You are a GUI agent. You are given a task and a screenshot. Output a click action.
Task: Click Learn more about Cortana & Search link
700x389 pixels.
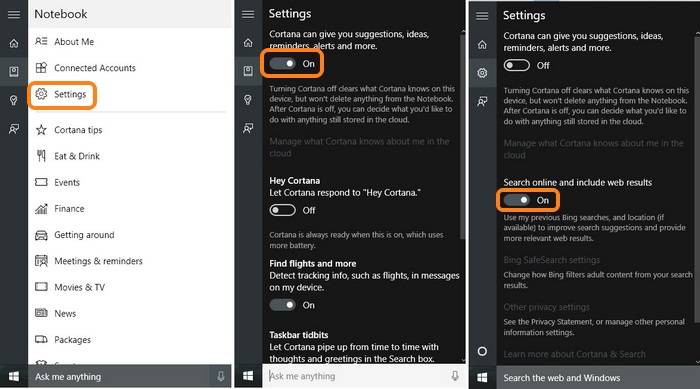tap(575, 354)
